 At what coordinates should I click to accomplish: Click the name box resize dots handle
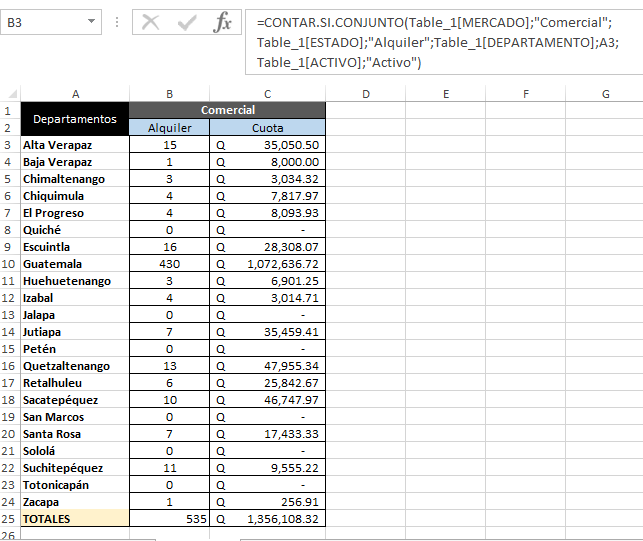[117, 22]
